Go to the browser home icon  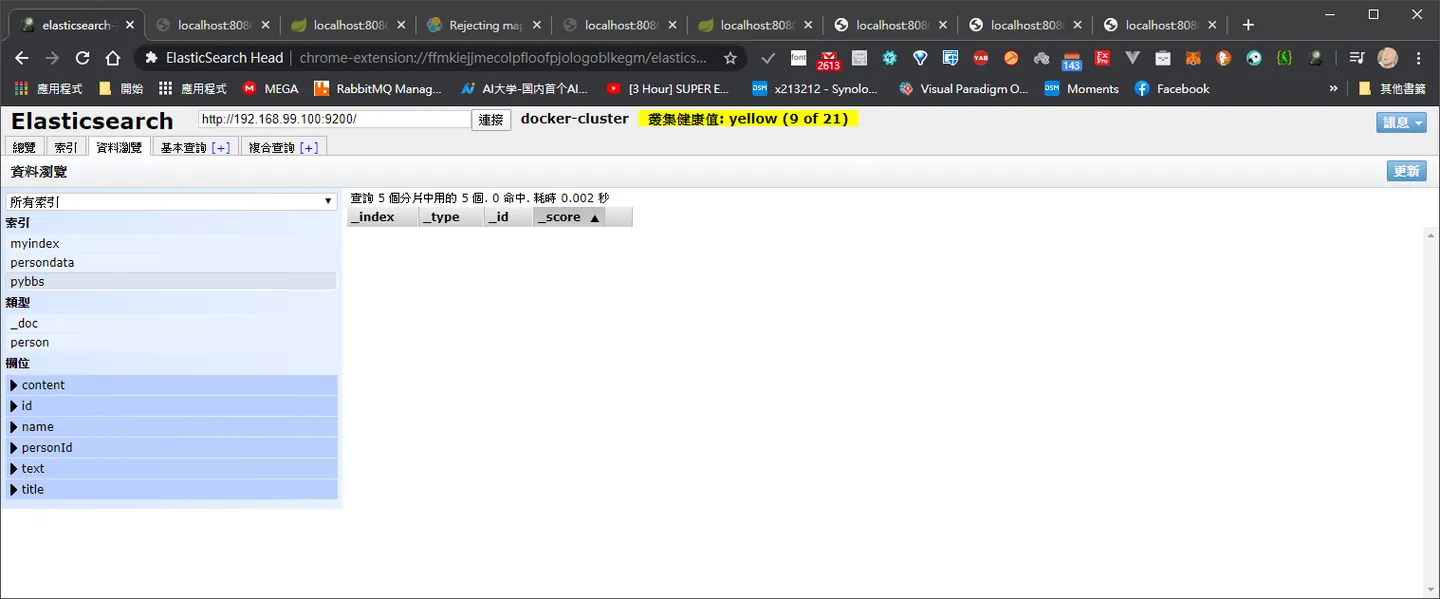click(113, 58)
